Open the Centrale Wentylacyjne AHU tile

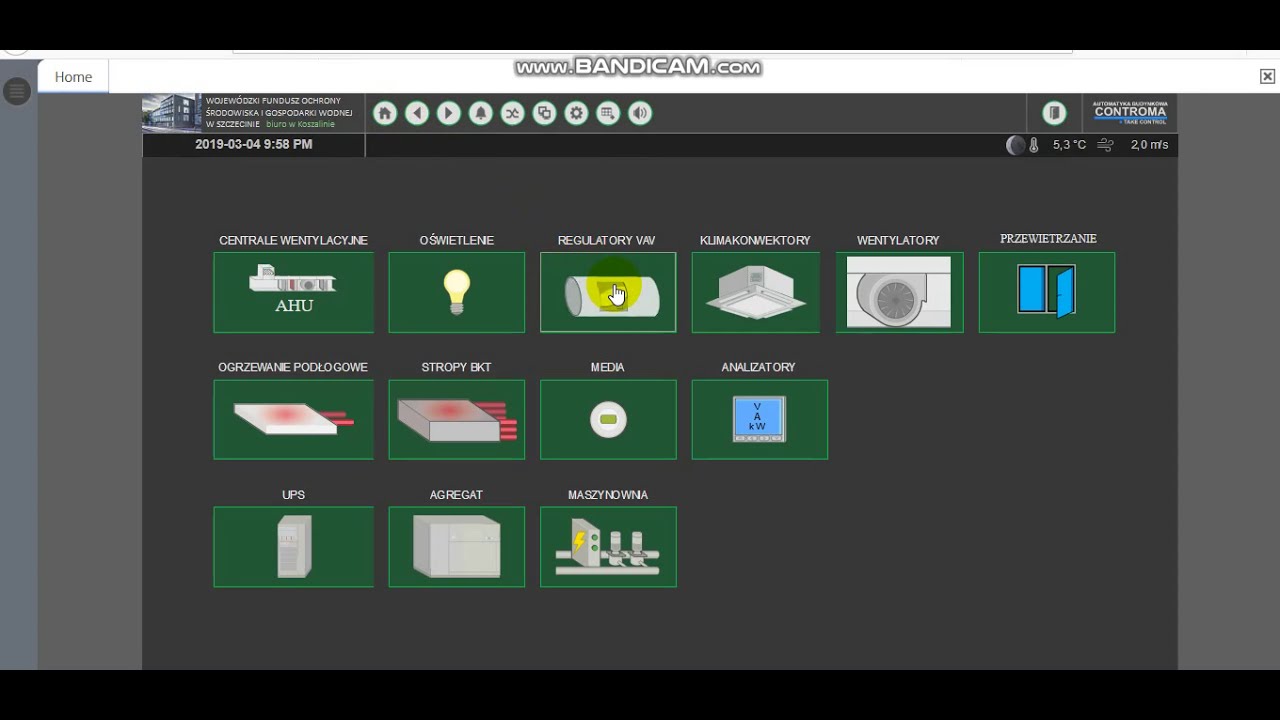[294, 292]
